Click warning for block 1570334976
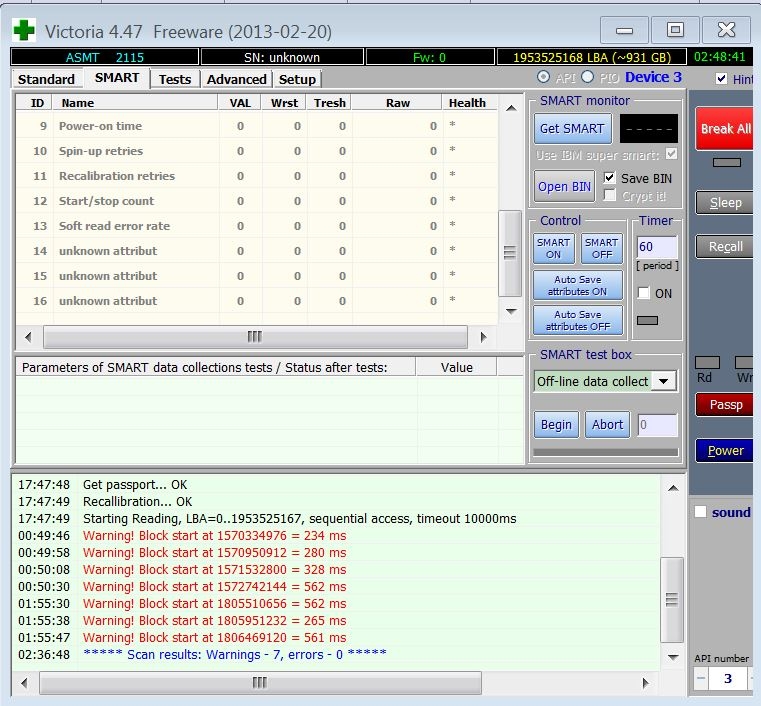The width and height of the screenshot is (761, 706). click(215, 536)
